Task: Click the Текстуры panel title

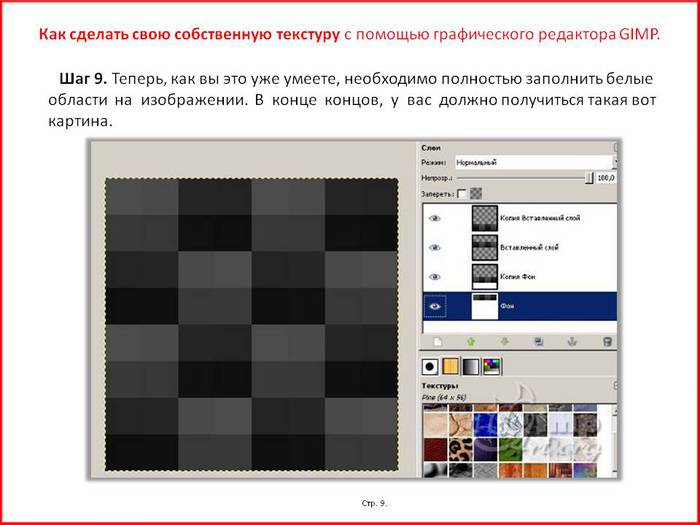Action: pos(440,385)
